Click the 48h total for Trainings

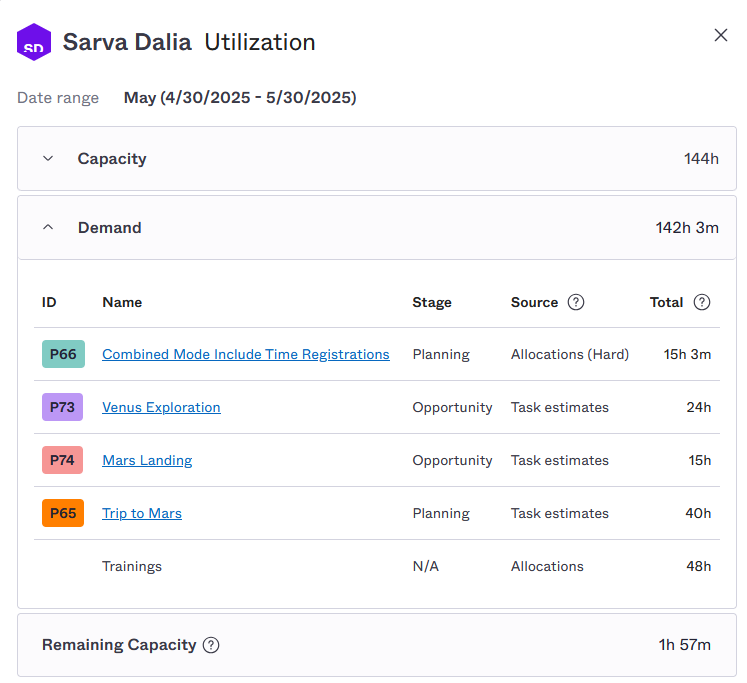pyautogui.click(x=698, y=566)
